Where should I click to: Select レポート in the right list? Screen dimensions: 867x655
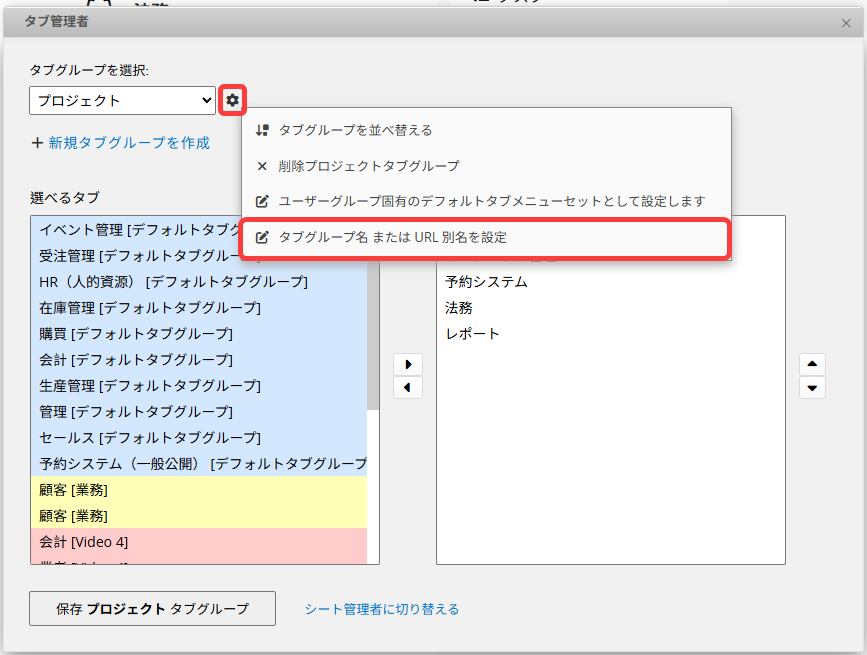472,333
